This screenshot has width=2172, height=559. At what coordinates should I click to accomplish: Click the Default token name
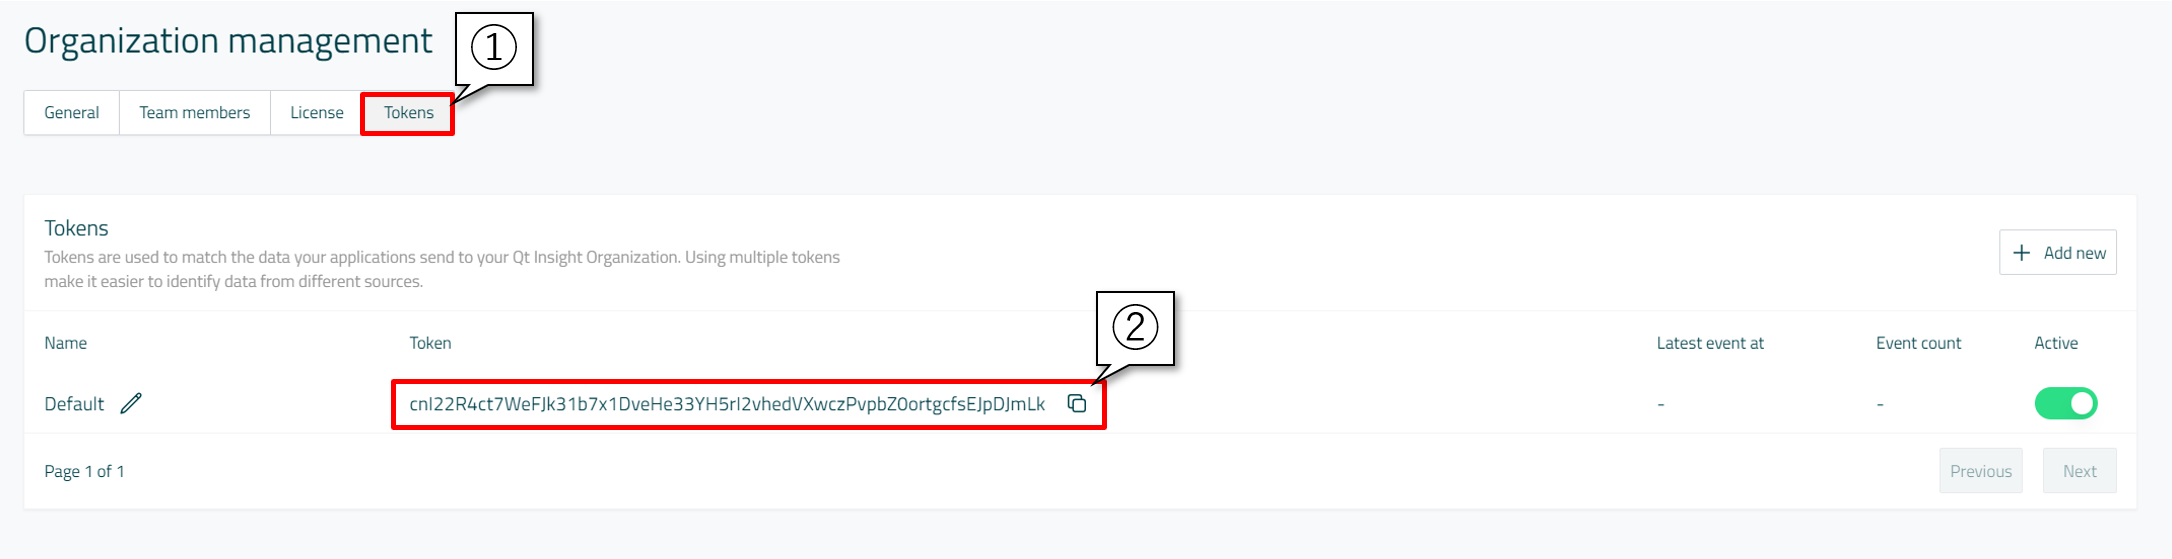[x=74, y=404]
